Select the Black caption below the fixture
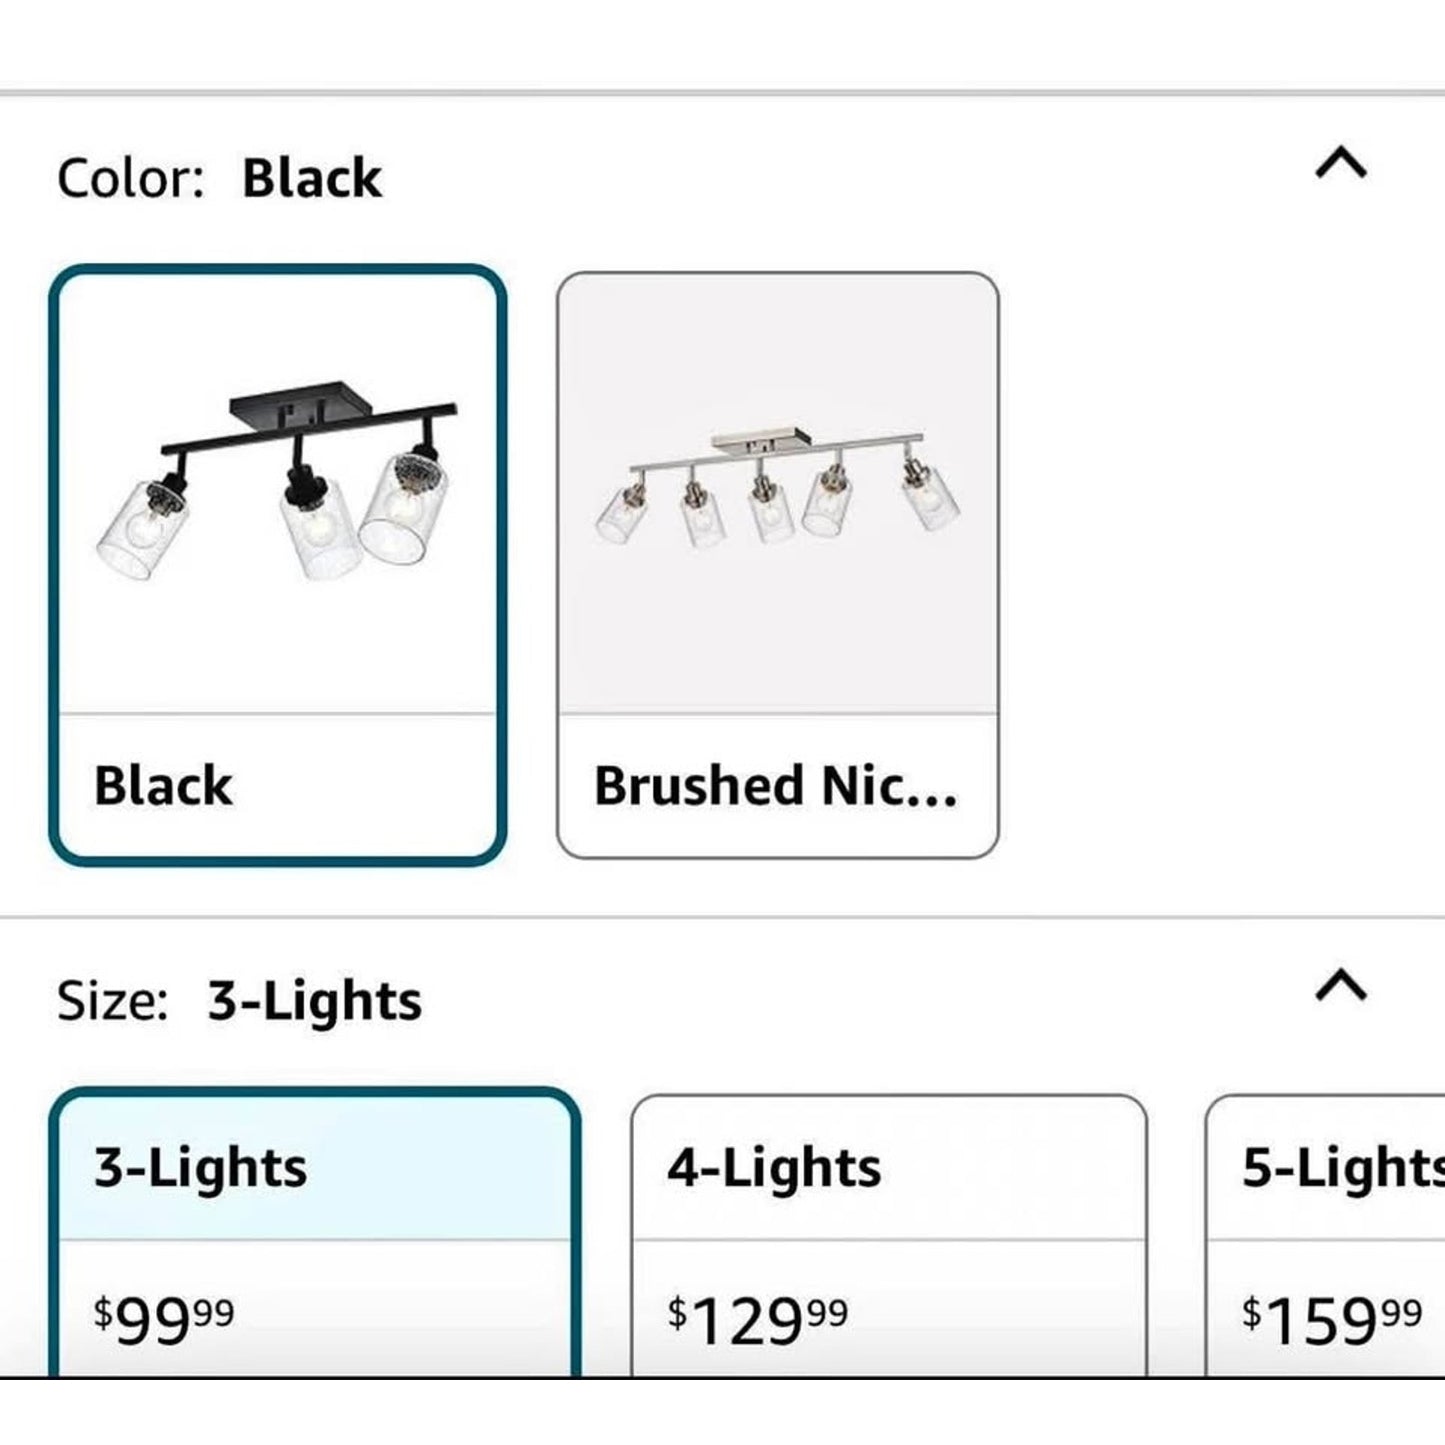 163,785
